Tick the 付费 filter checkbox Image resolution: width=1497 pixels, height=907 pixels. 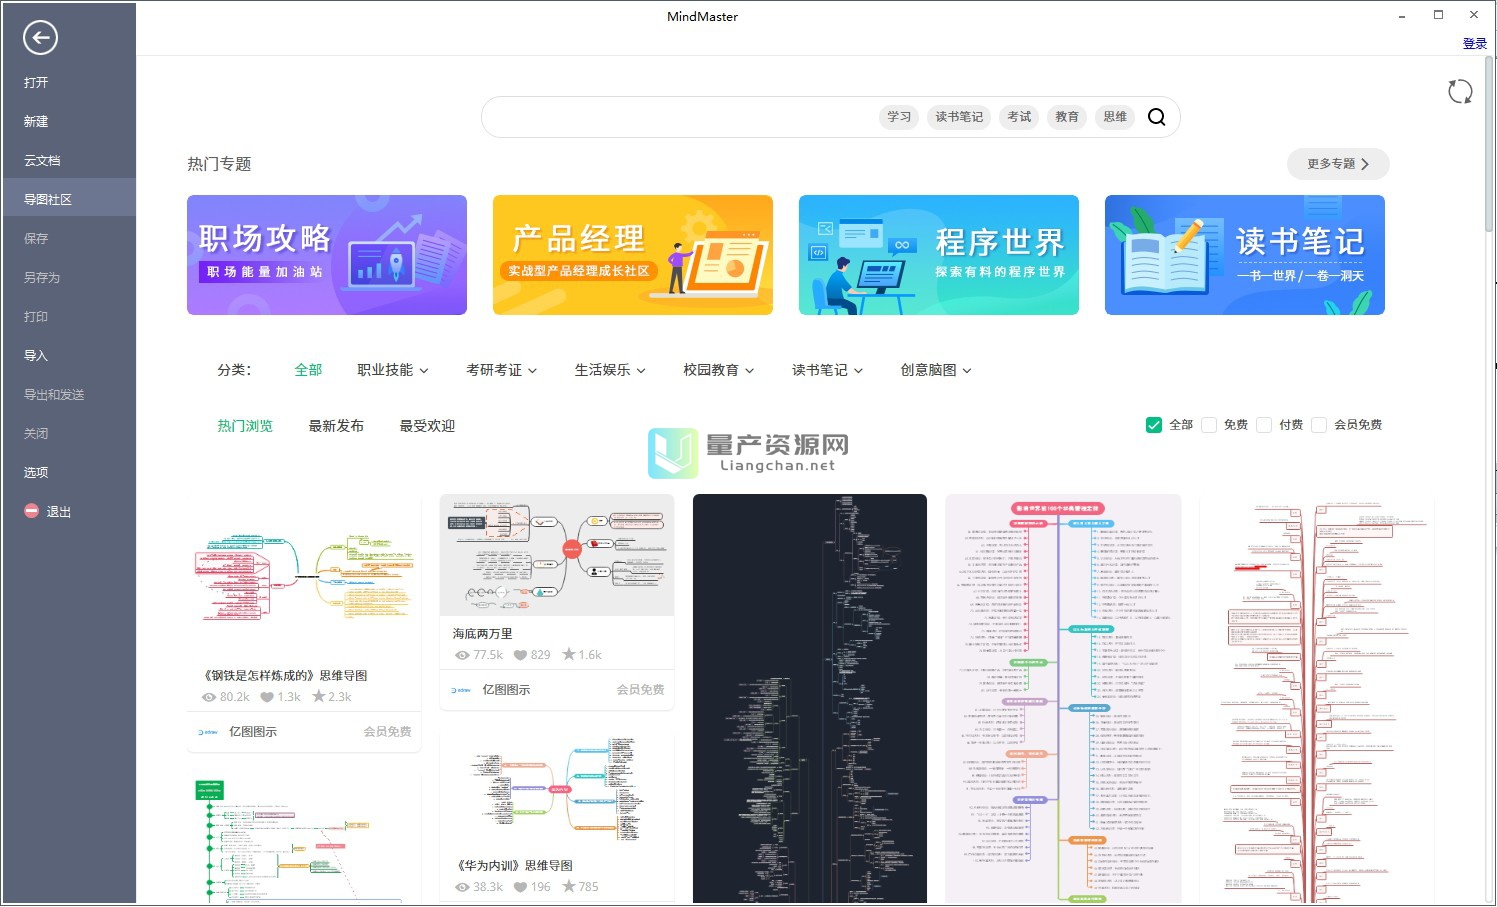click(1264, 425)
